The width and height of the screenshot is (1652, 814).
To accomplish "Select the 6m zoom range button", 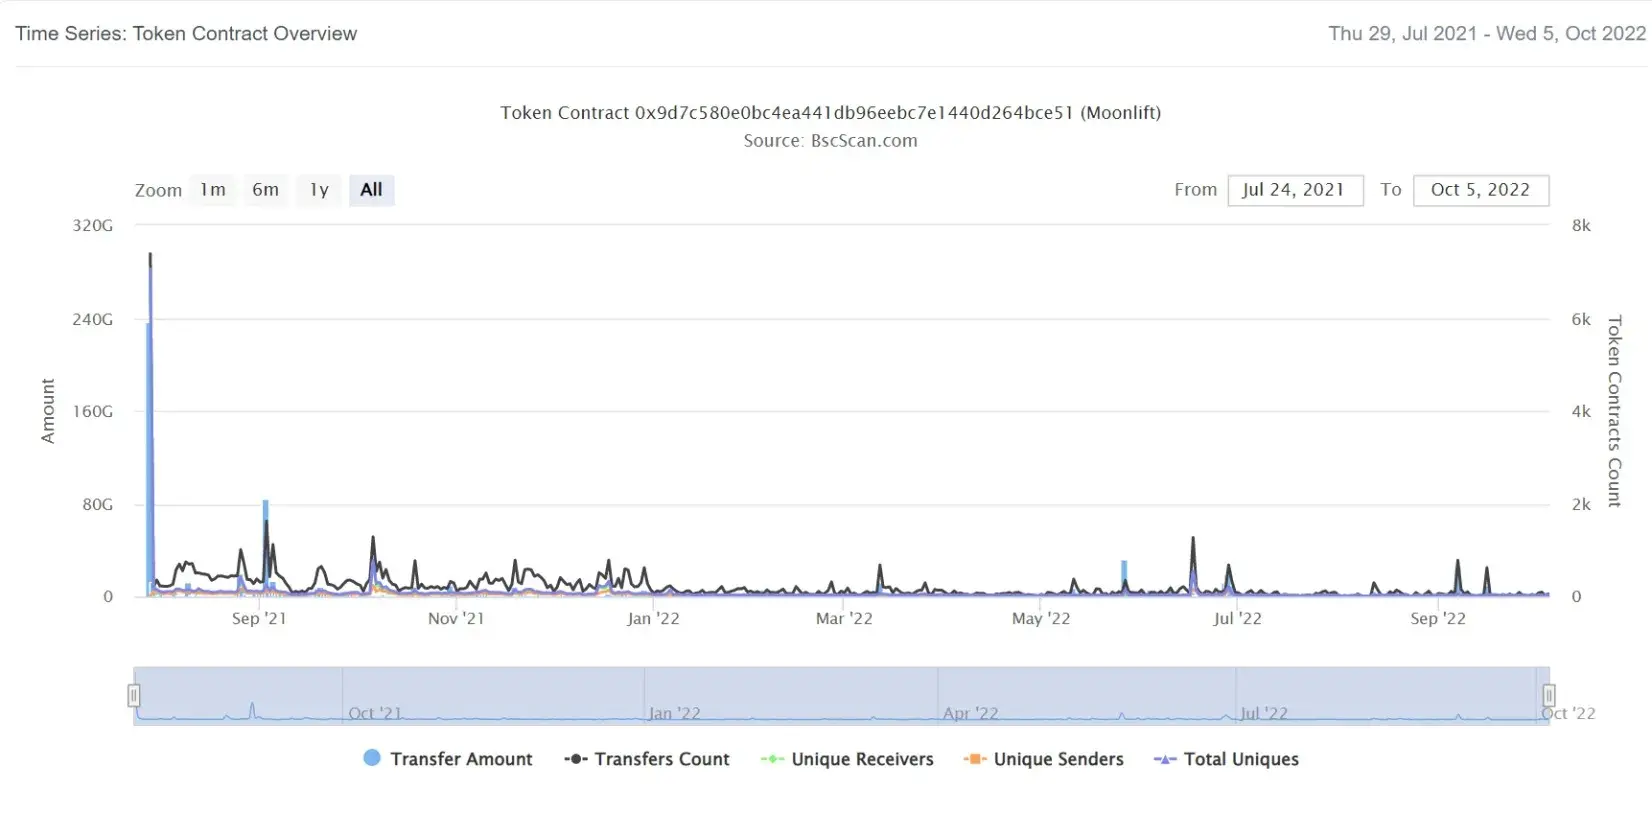I will click(265, 190).
